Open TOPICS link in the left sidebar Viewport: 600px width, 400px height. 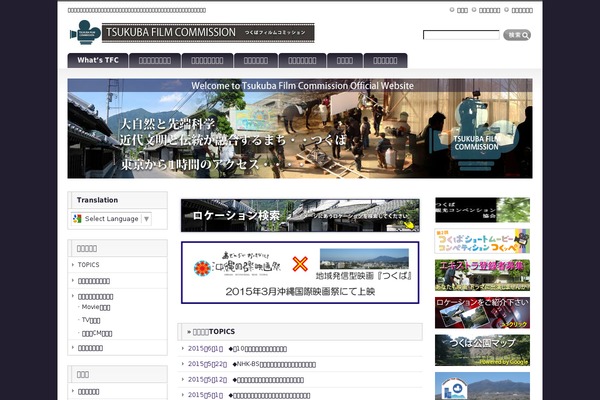pyautogui.click(x=88, y=265)
